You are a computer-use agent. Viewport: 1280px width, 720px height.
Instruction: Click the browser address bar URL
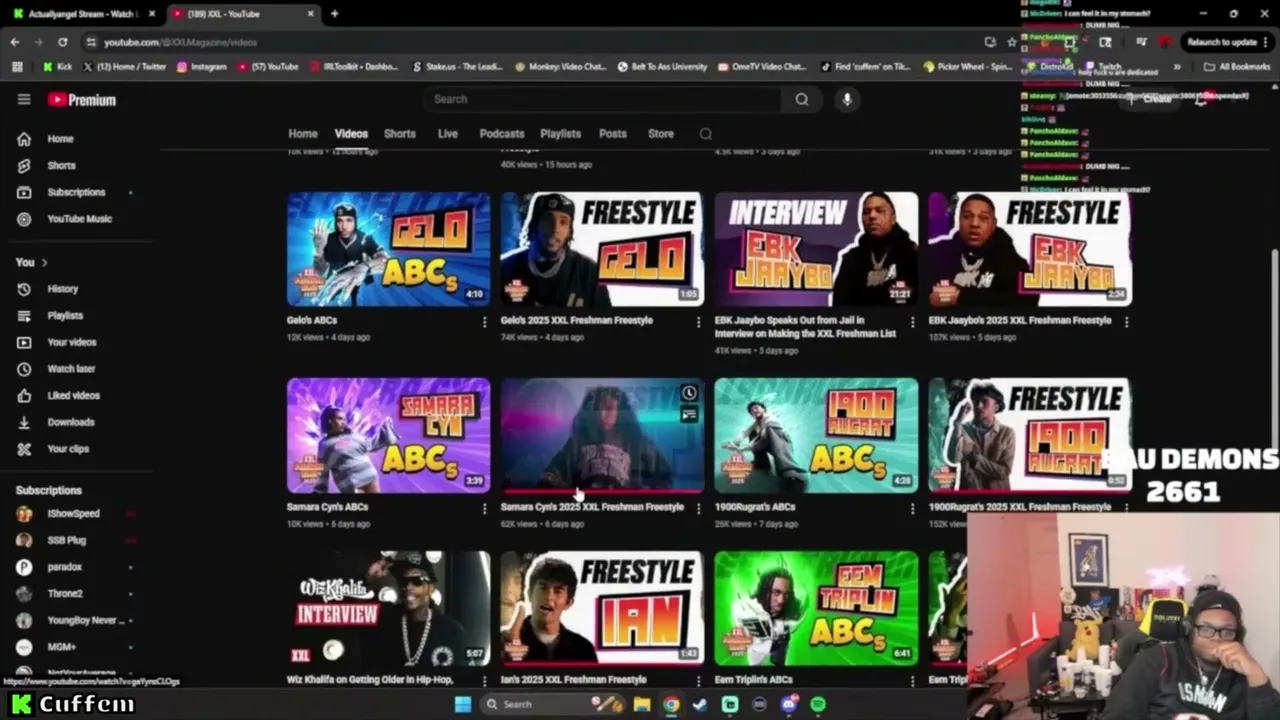click(180, 42)
